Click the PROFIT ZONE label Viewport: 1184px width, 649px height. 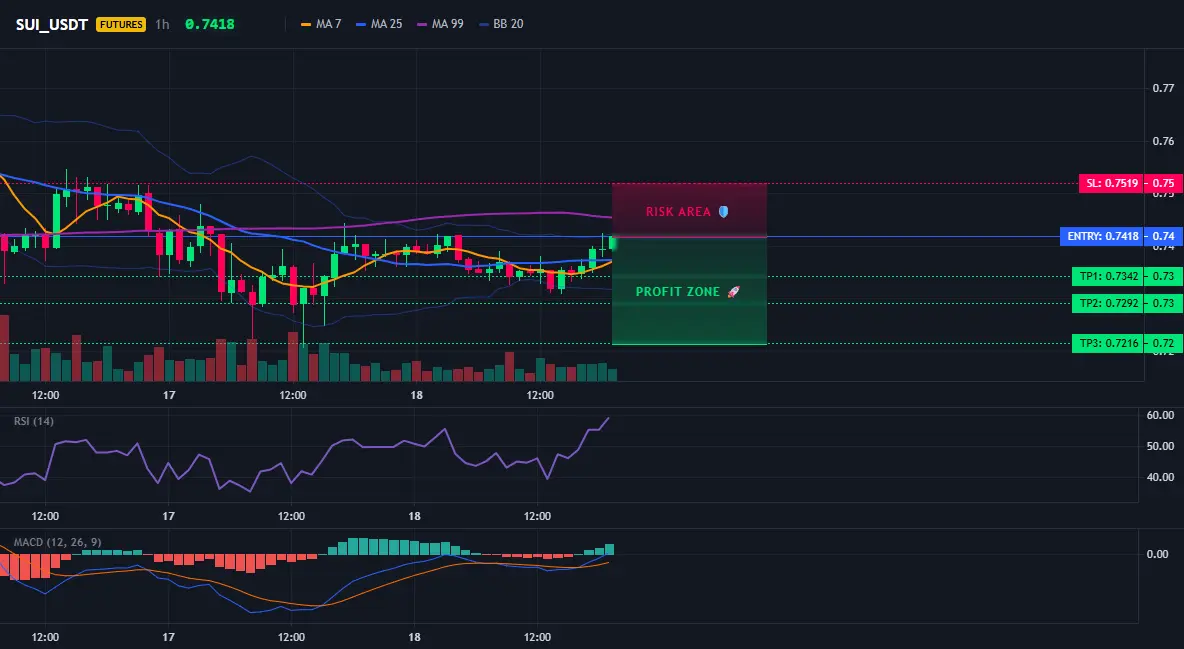678,292
